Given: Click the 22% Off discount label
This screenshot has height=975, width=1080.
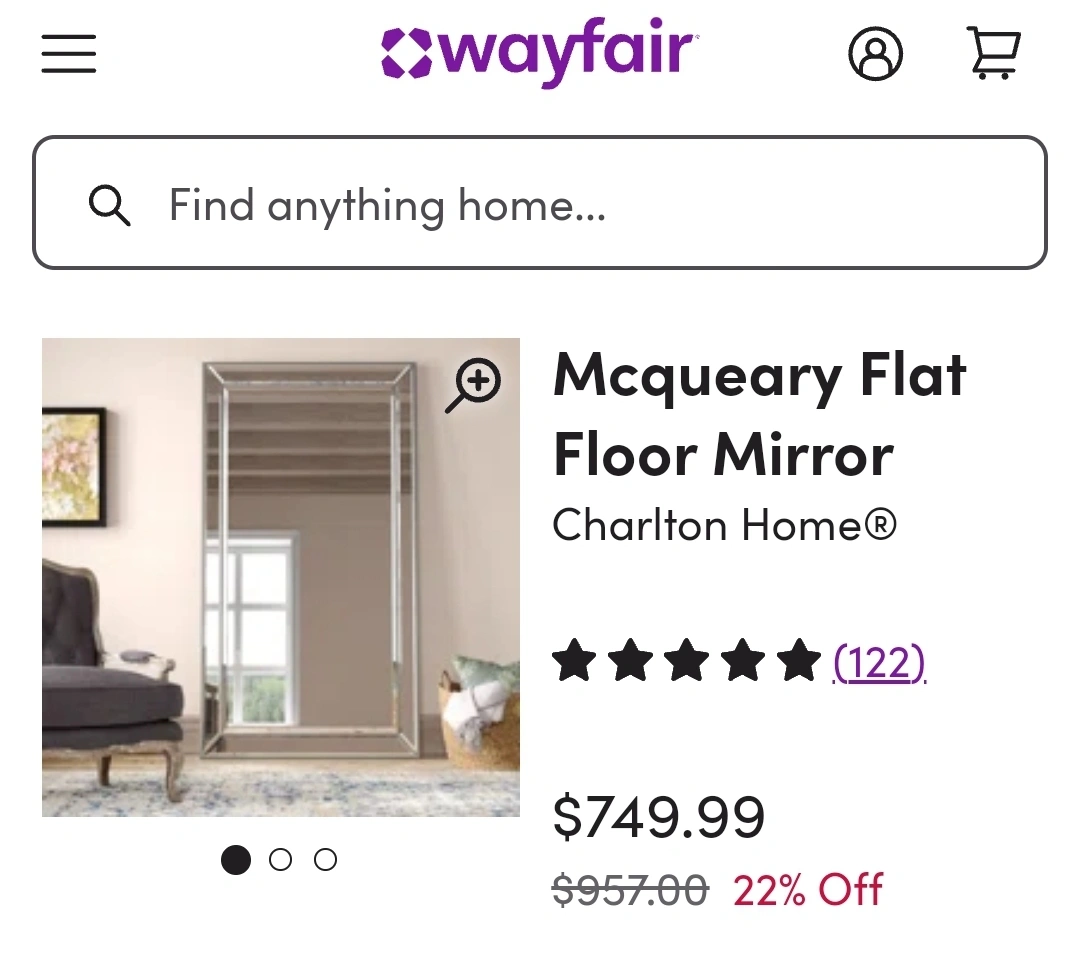Looking at the screenshot, I should tap(808, 889).
